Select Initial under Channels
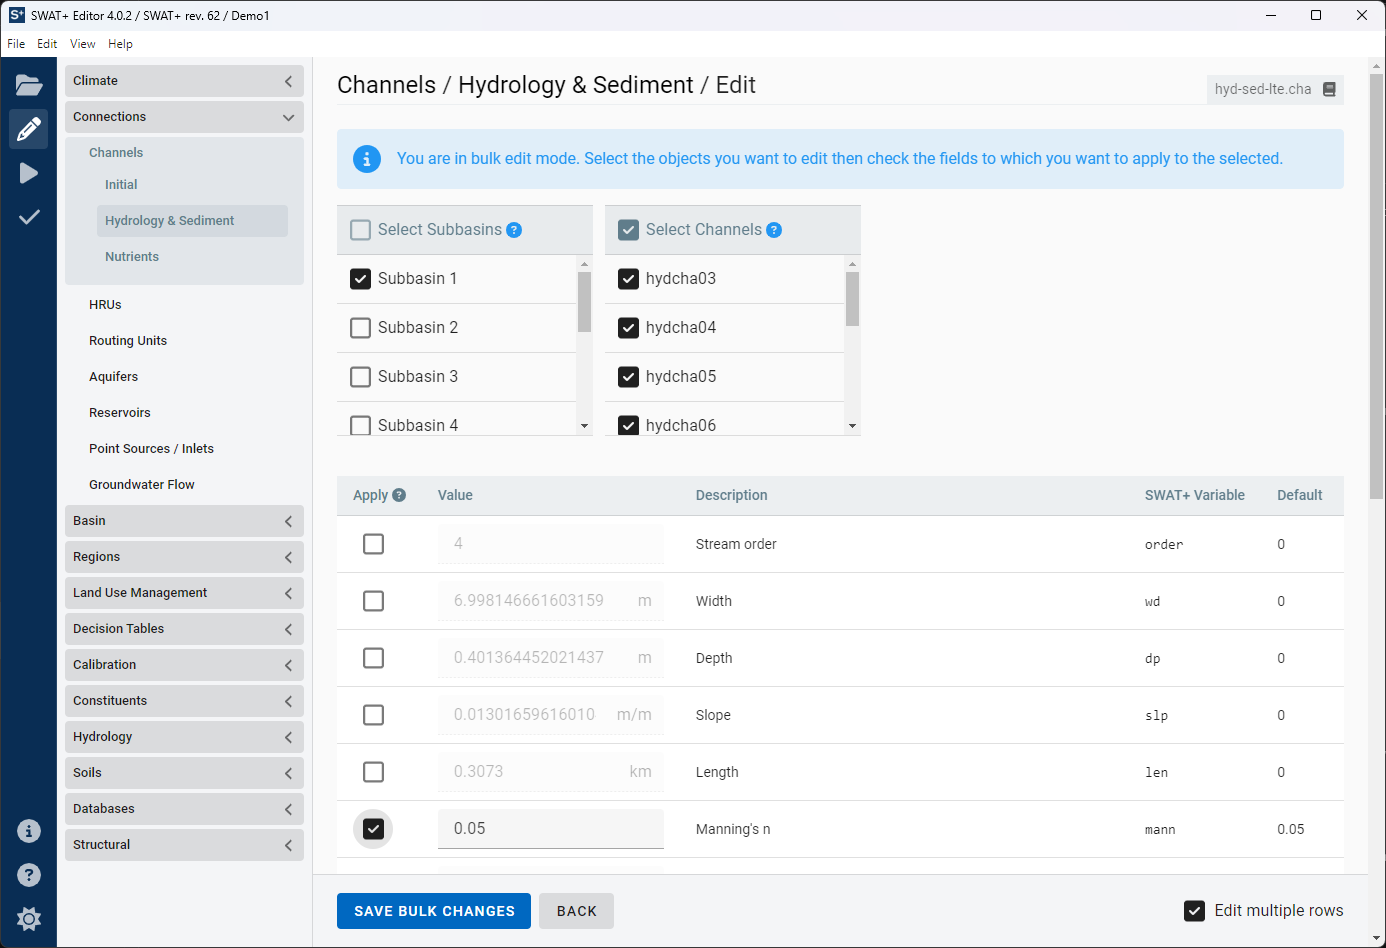This screenshot has width=1386, height=948. tap(121, 185)
